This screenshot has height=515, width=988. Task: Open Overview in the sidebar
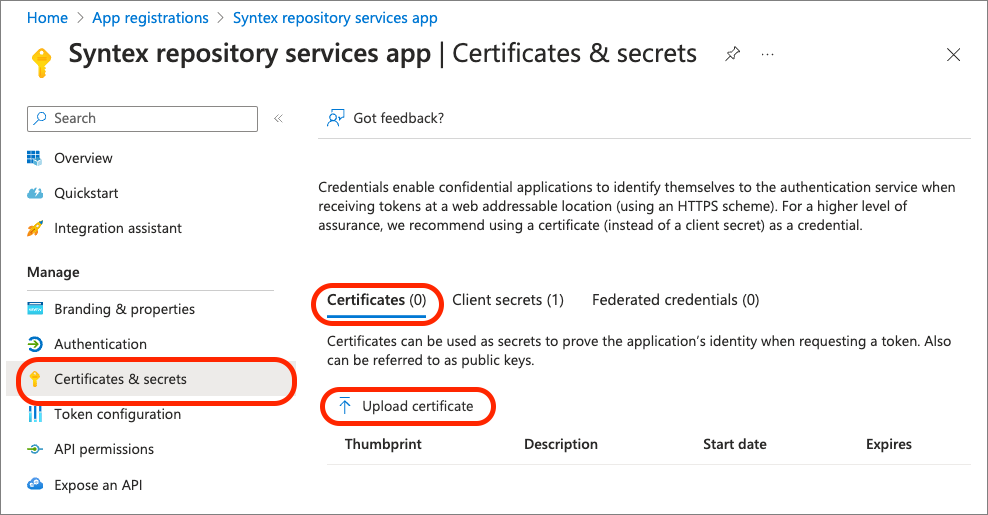click(x=83, y=158)
